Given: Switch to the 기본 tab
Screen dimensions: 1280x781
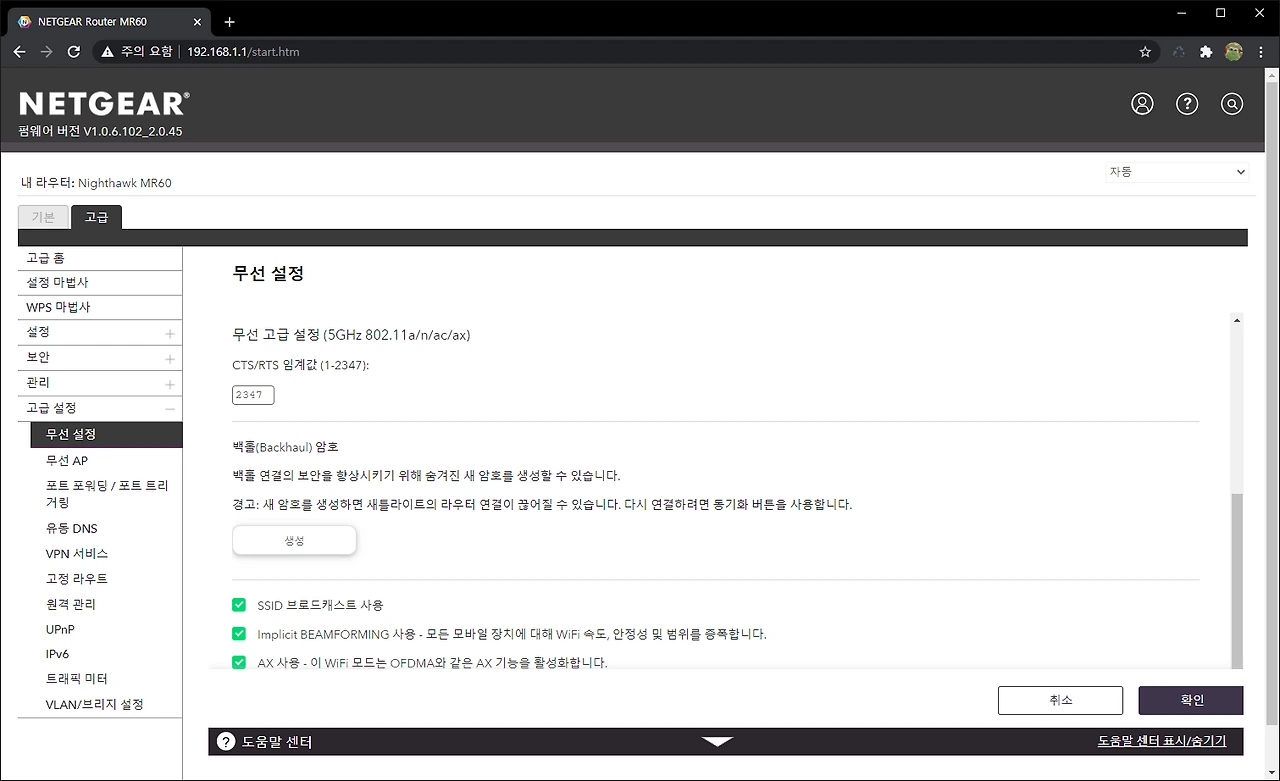Looking at the screenshot, I should pos(43,216).
